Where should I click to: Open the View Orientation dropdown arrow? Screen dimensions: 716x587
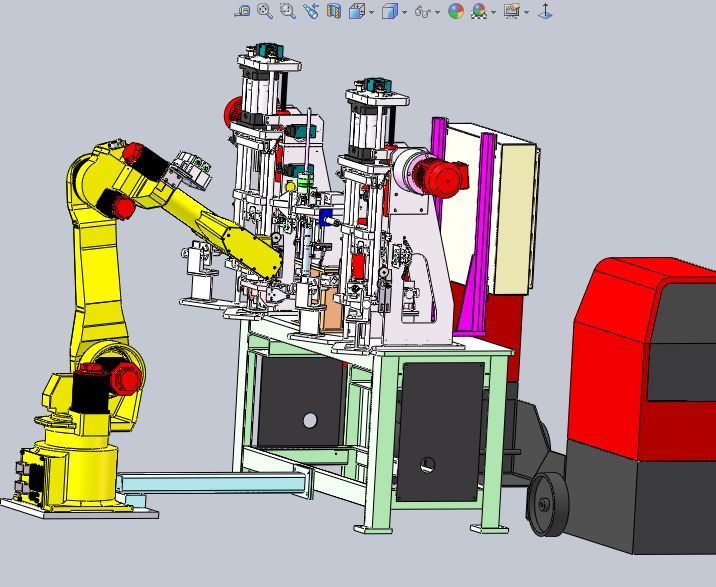371,12
